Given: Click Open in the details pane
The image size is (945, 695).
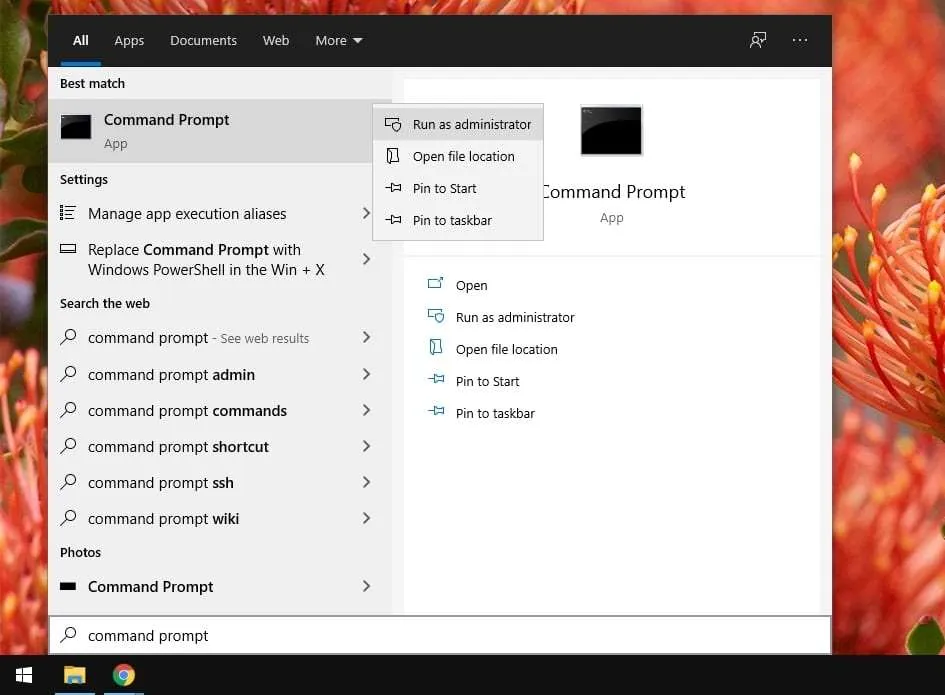Looking at the screenshot, I should tap(471, 285).
